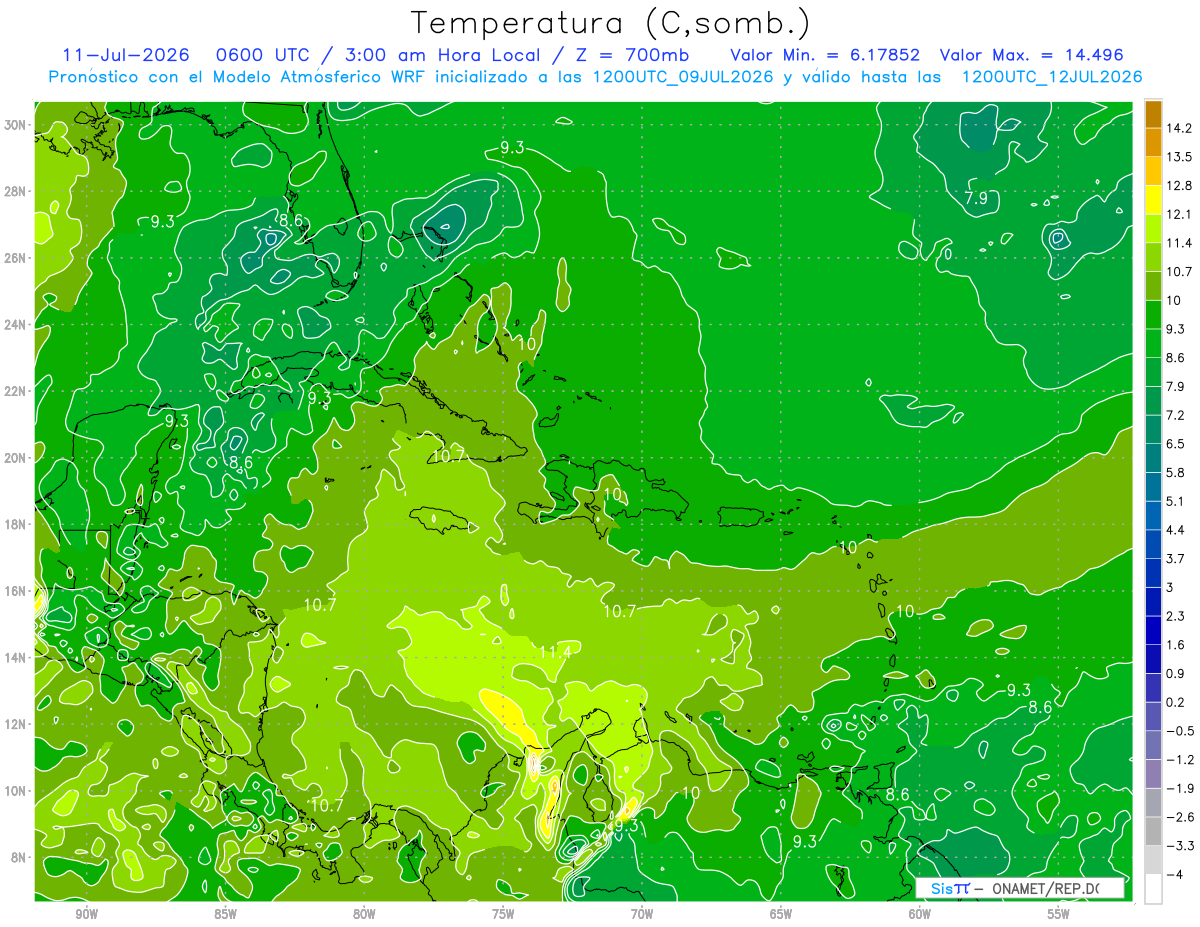1200x927 pixels.
Task: Click the '30N' latitude axis label
Action: click(17, 125)
